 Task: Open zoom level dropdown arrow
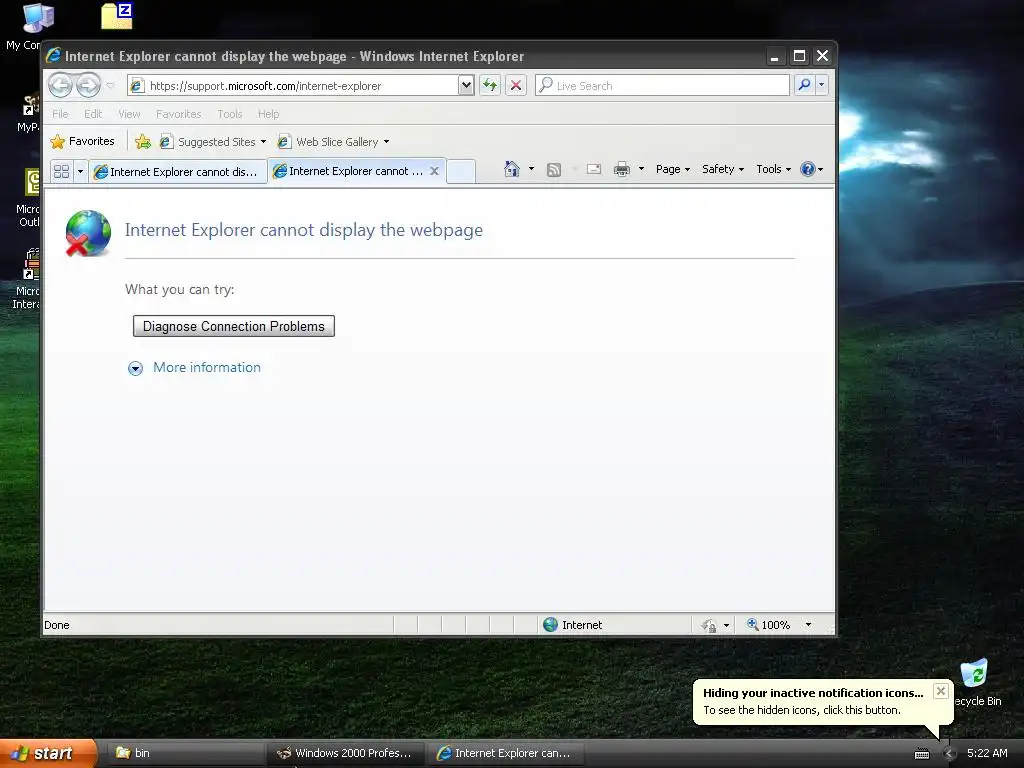click(x=808, y=625)
